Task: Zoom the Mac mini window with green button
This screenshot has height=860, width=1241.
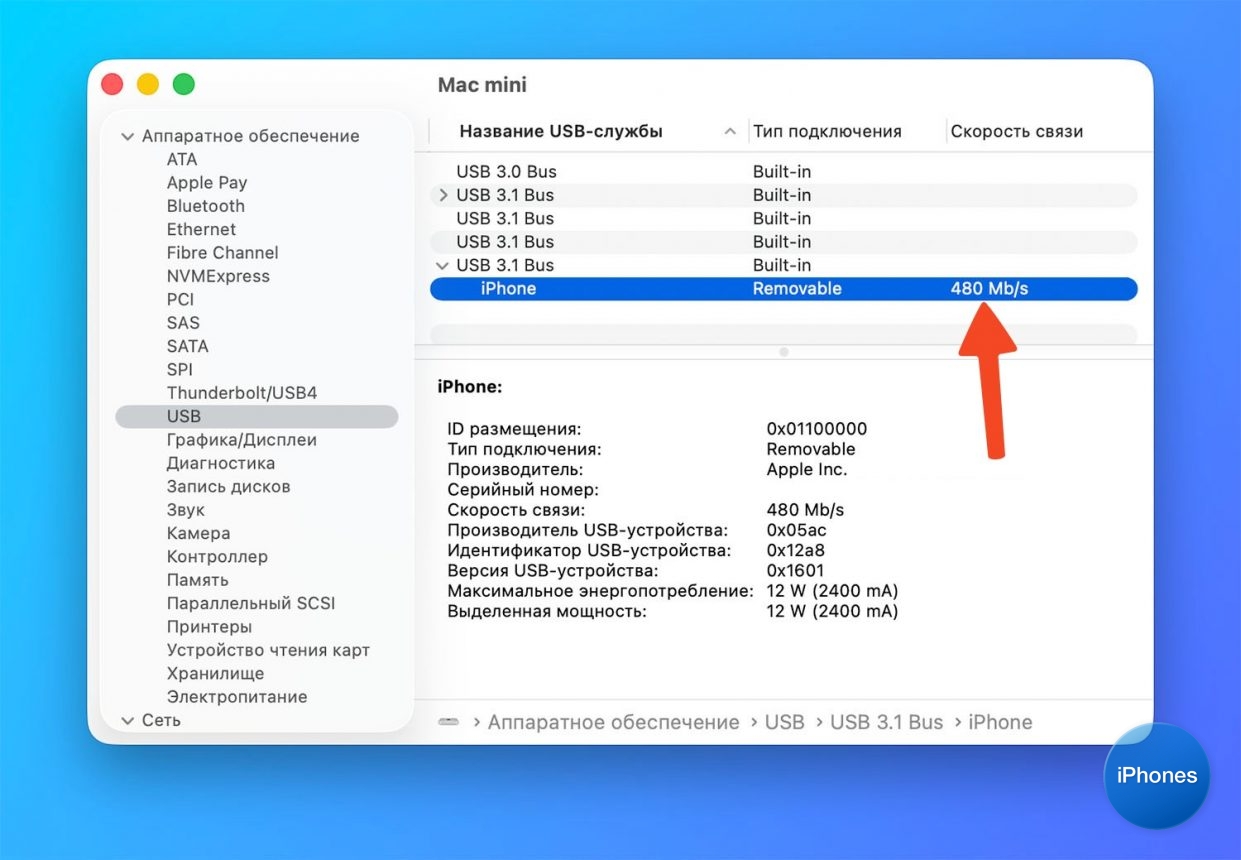Action: 184,85
